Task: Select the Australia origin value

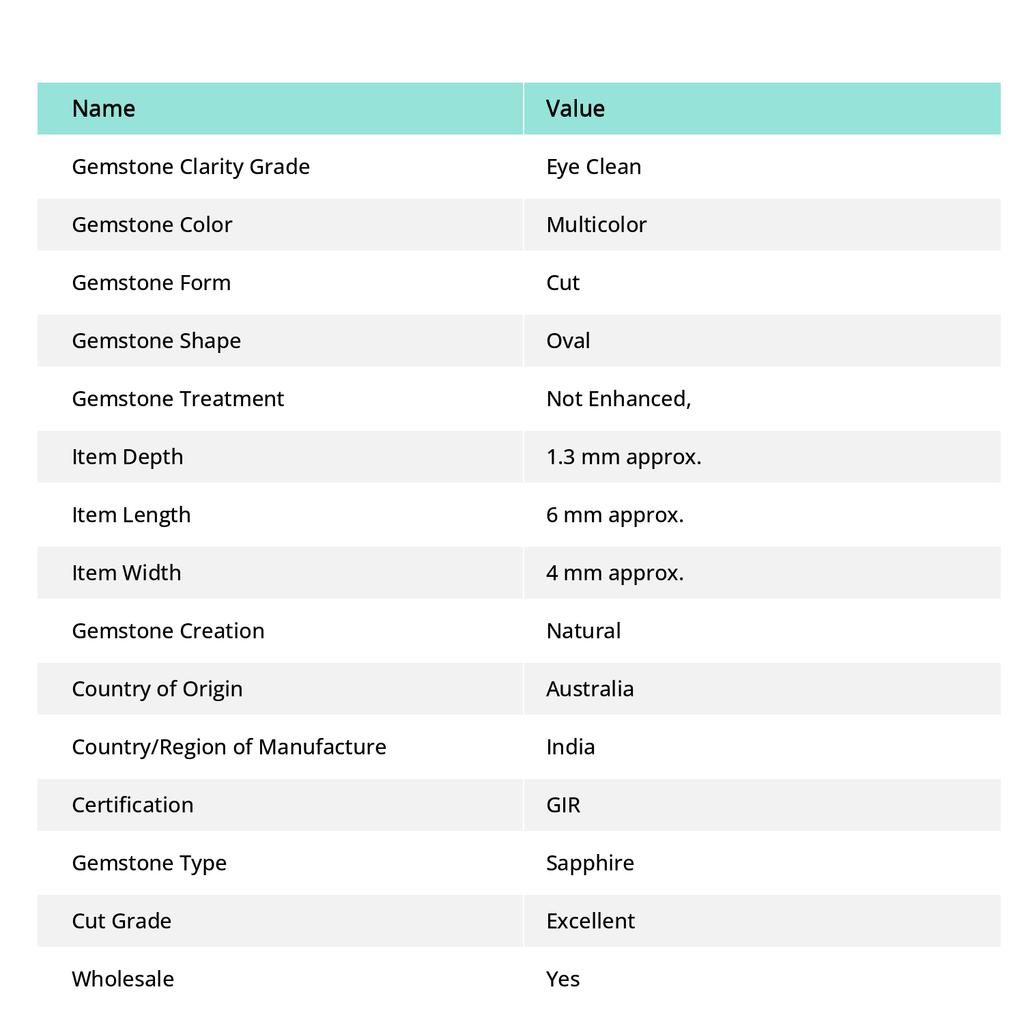Action: click(x=590, y=689)
